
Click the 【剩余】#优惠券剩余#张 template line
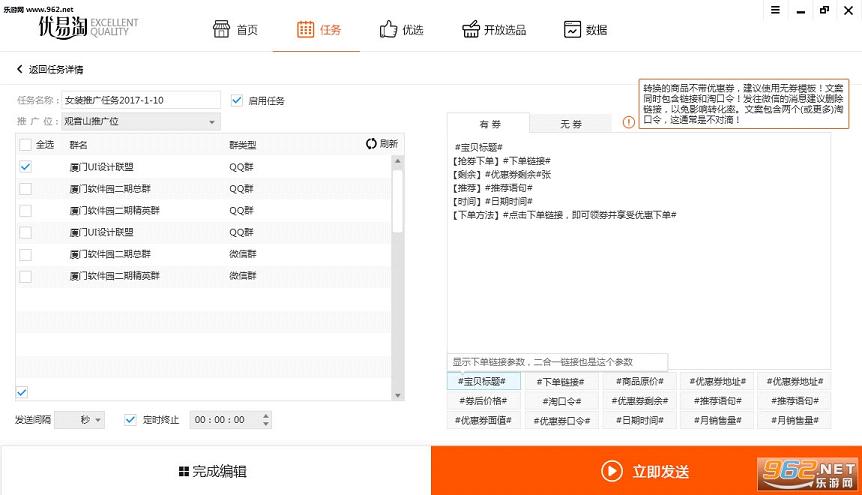coord(501,174)
